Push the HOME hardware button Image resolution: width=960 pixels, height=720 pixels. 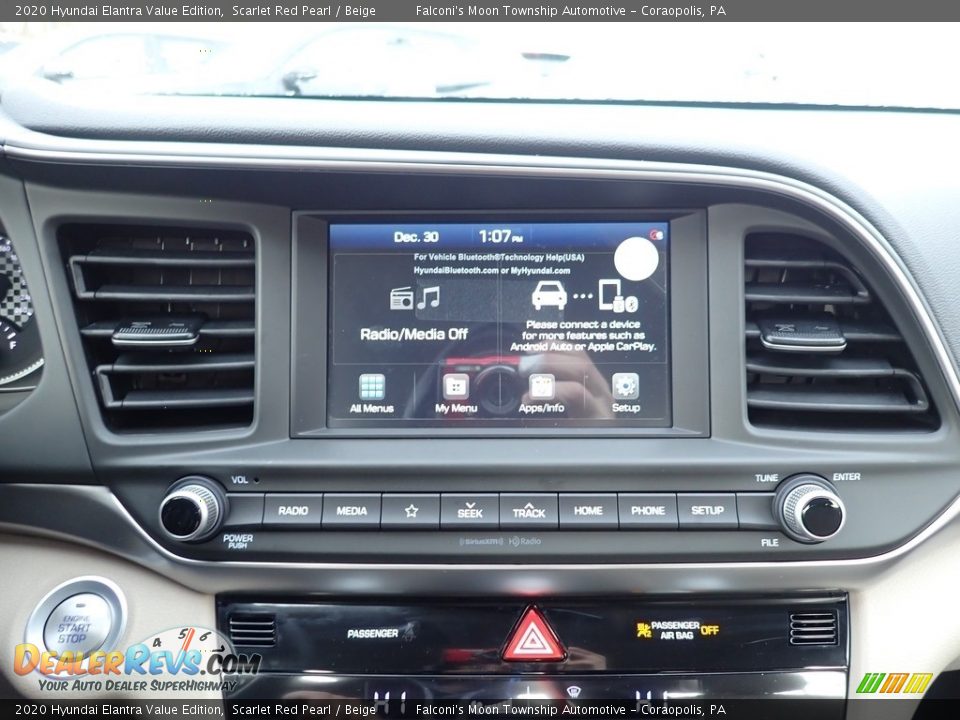tap(588, 511)
